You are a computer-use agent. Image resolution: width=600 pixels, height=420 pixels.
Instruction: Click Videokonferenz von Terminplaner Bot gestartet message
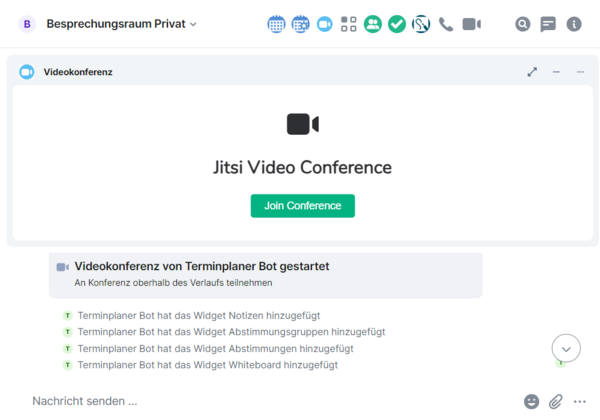click(x=202, y=266)
